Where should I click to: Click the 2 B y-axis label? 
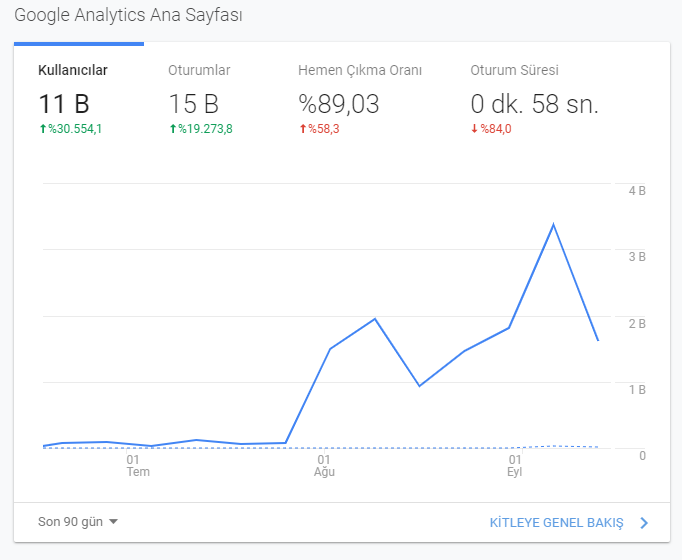637,324
